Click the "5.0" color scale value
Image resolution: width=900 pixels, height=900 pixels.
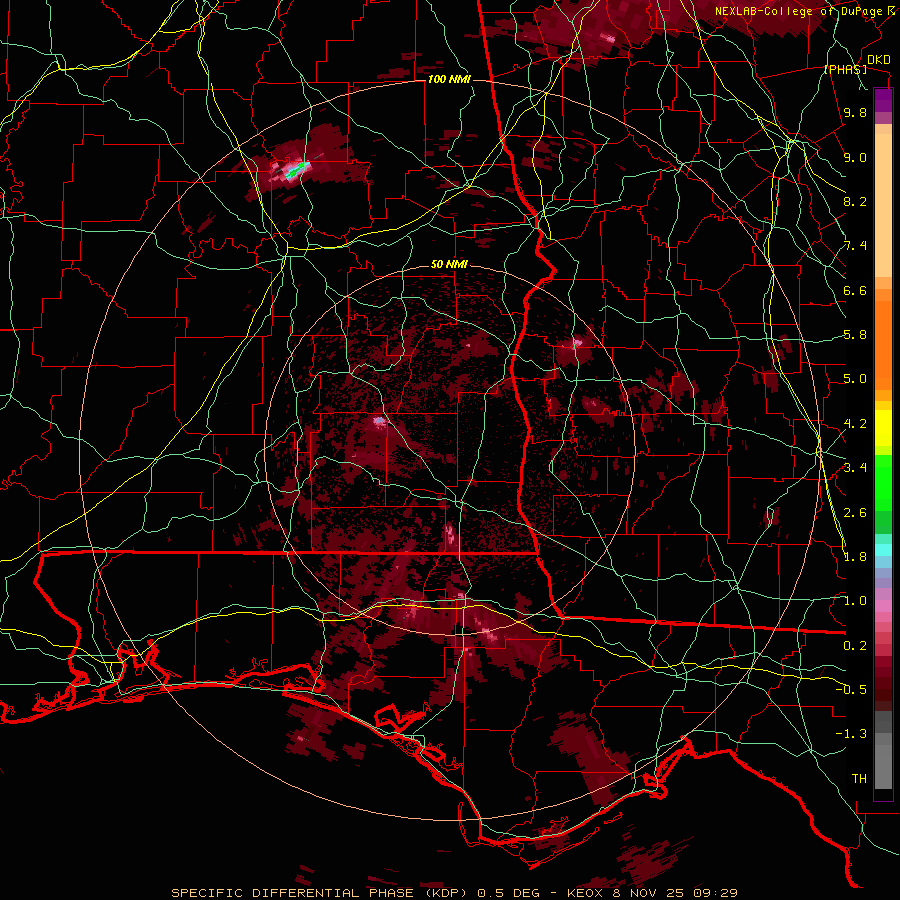(855, 379)
